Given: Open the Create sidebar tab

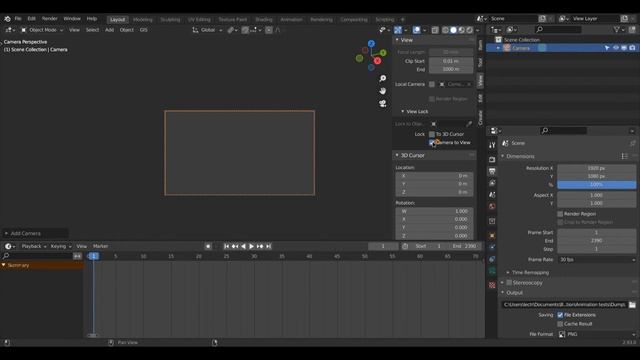Looking at the screenshot, I should (480, 118).
